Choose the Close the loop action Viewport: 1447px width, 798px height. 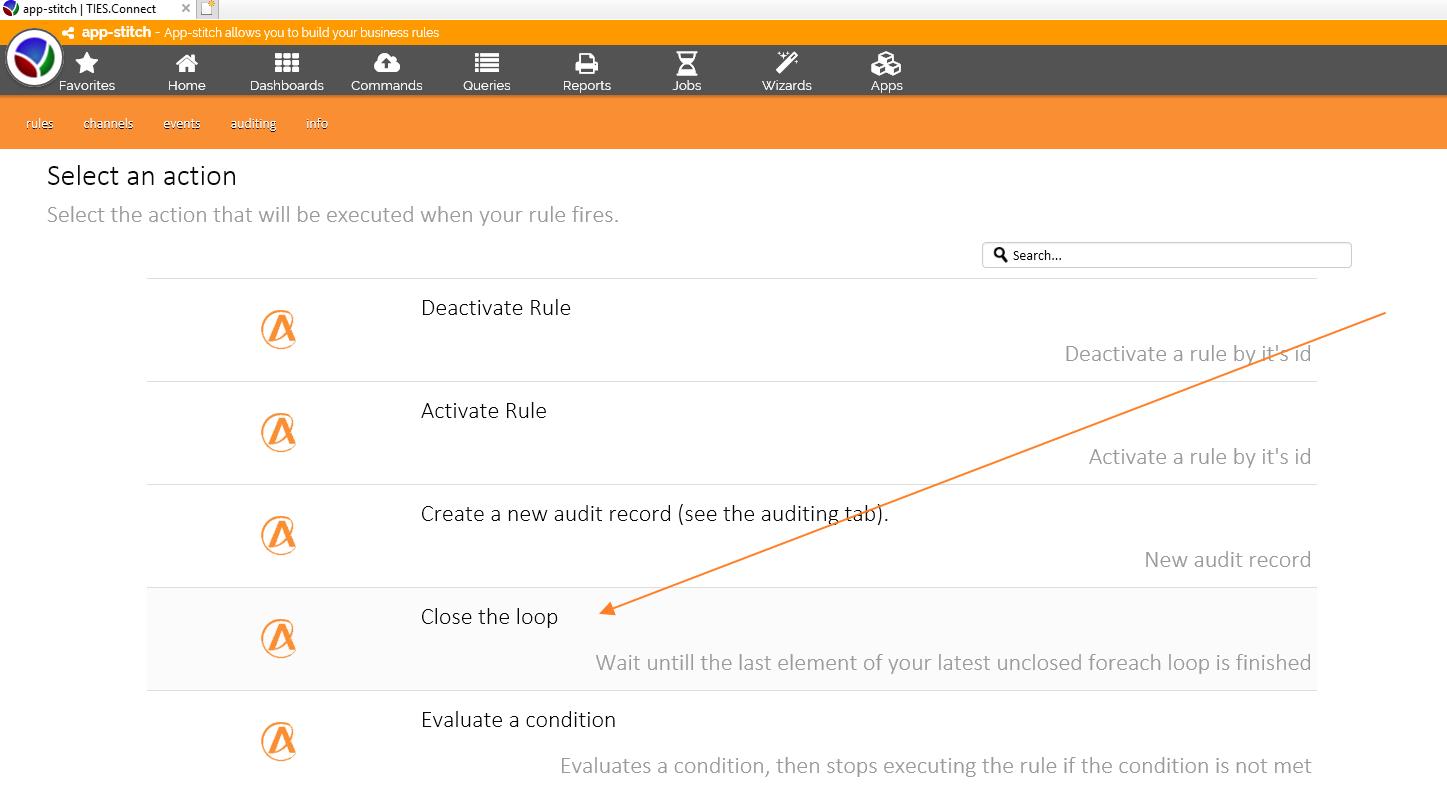tap(489, 617)
